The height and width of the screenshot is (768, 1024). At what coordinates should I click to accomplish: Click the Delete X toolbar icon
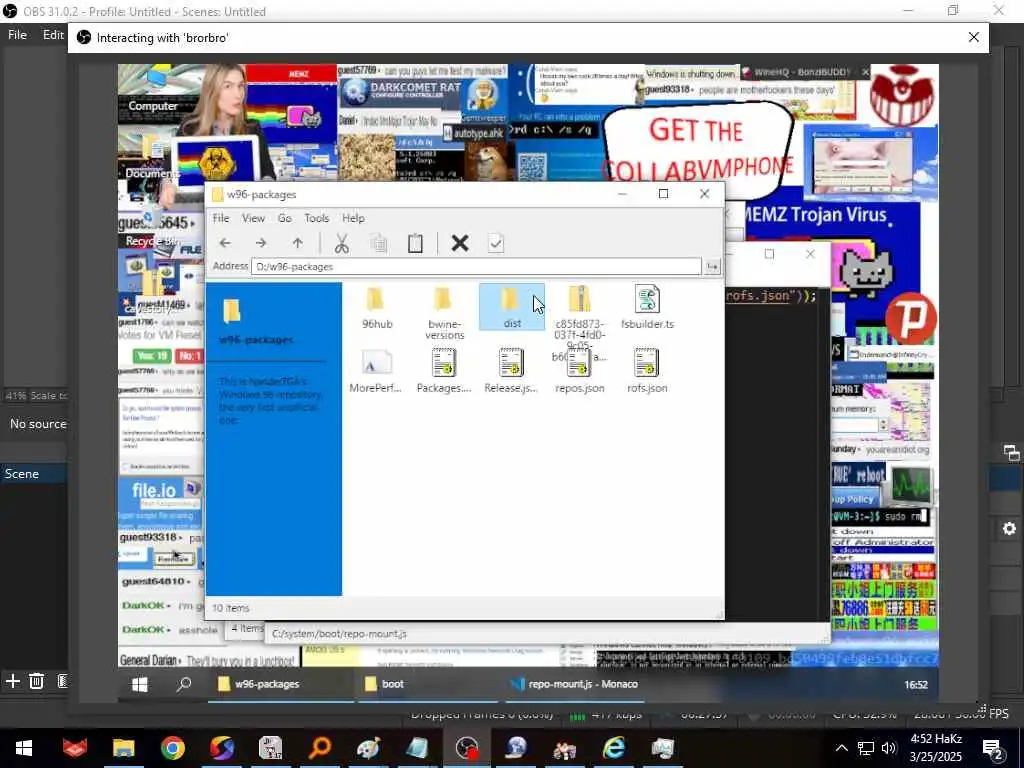[x=460, y=244]
